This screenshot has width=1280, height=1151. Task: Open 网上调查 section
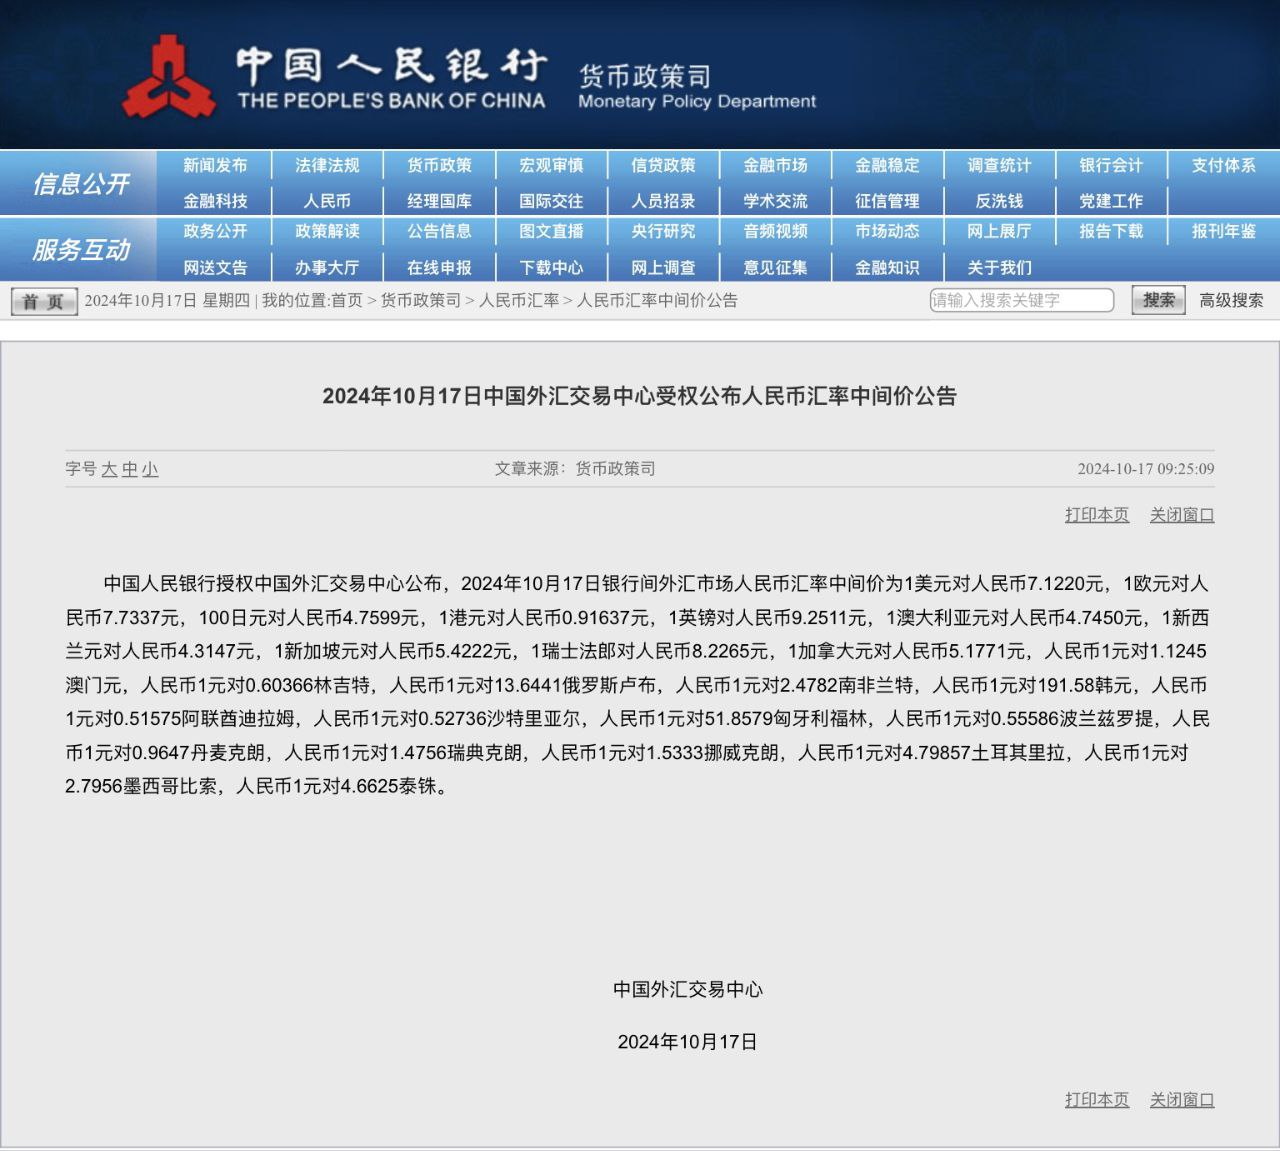pyautogui.click(x=663, y=268)
